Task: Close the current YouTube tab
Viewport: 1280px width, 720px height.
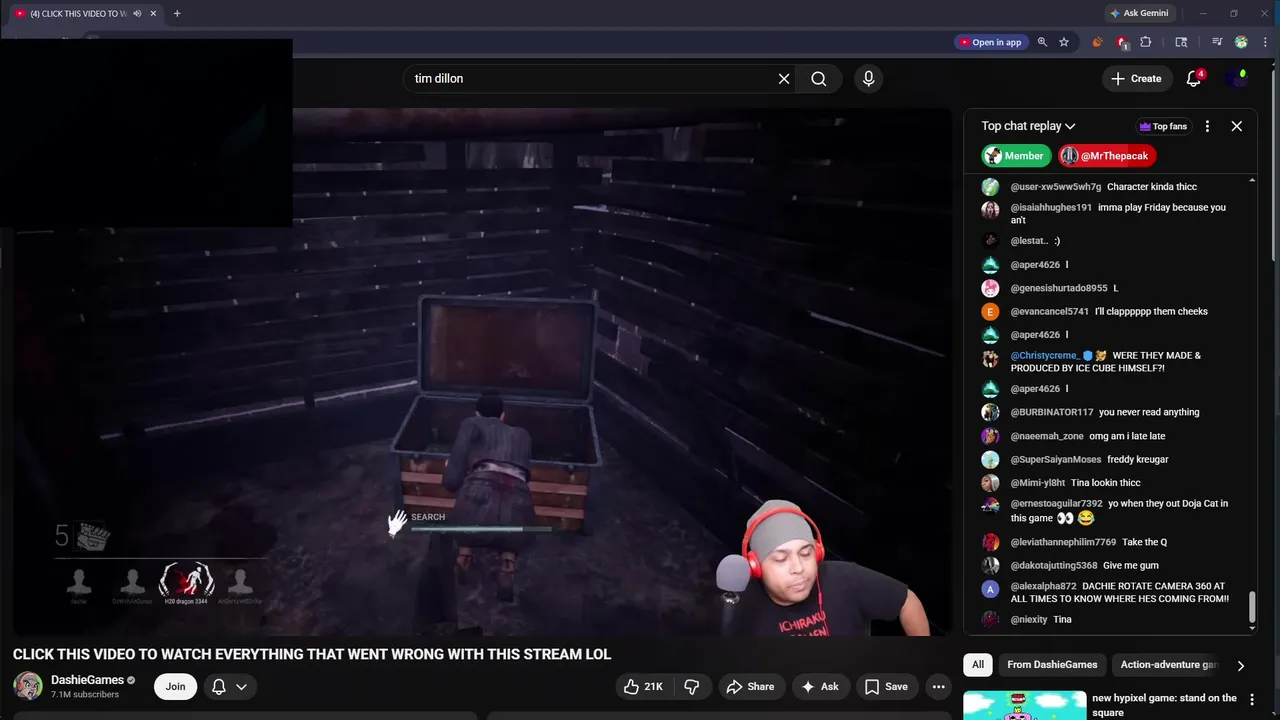Action: tap(153, 13)
